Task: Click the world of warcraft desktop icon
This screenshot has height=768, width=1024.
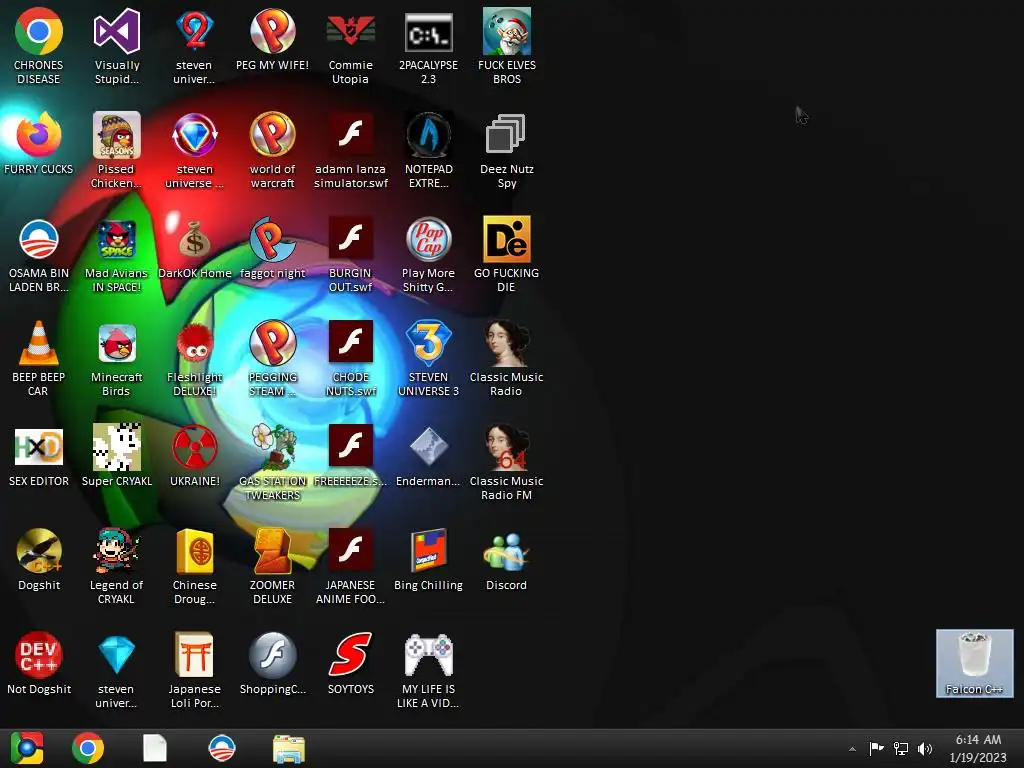Action: 272,135
